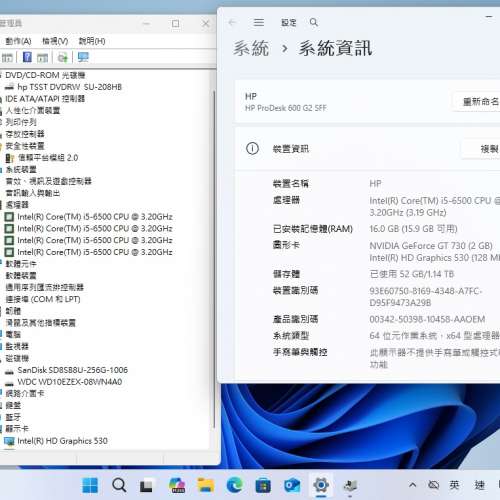Open the hamburger navigation menu in Settings
Image resolution: width=500 pixels, height=500 pixels.
259,22
